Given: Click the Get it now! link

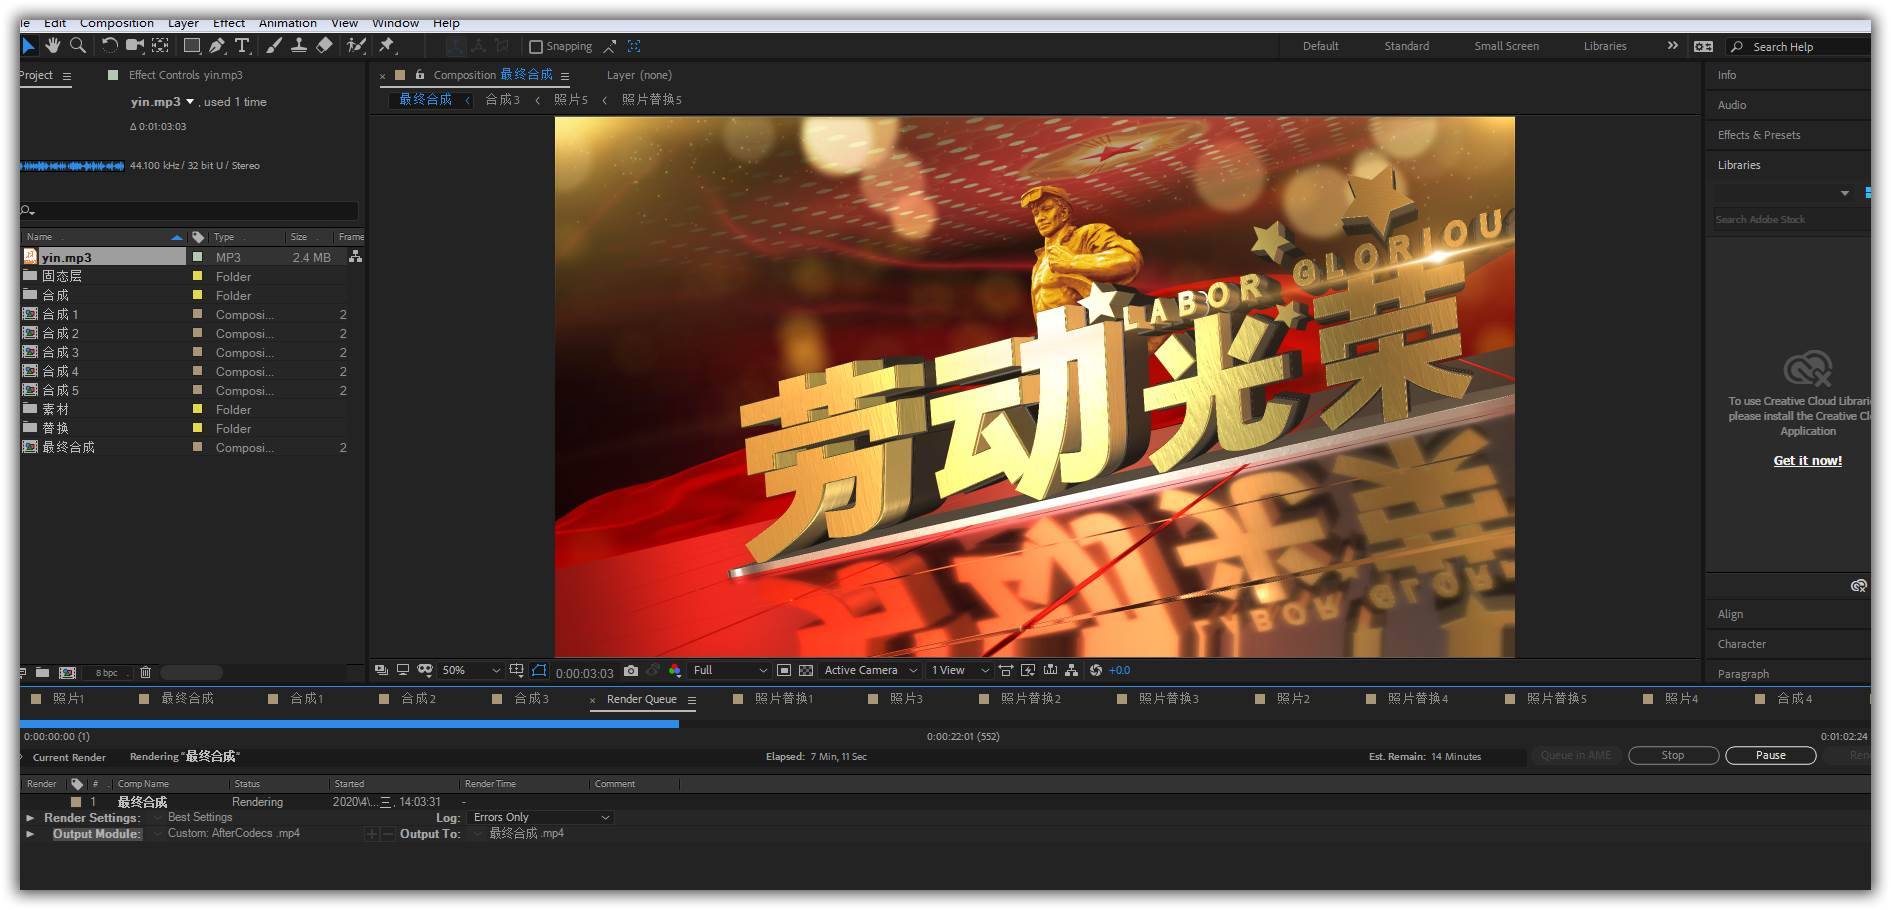Looking at the screenshot, I should pyautogui.click(x=1807, y=461).
